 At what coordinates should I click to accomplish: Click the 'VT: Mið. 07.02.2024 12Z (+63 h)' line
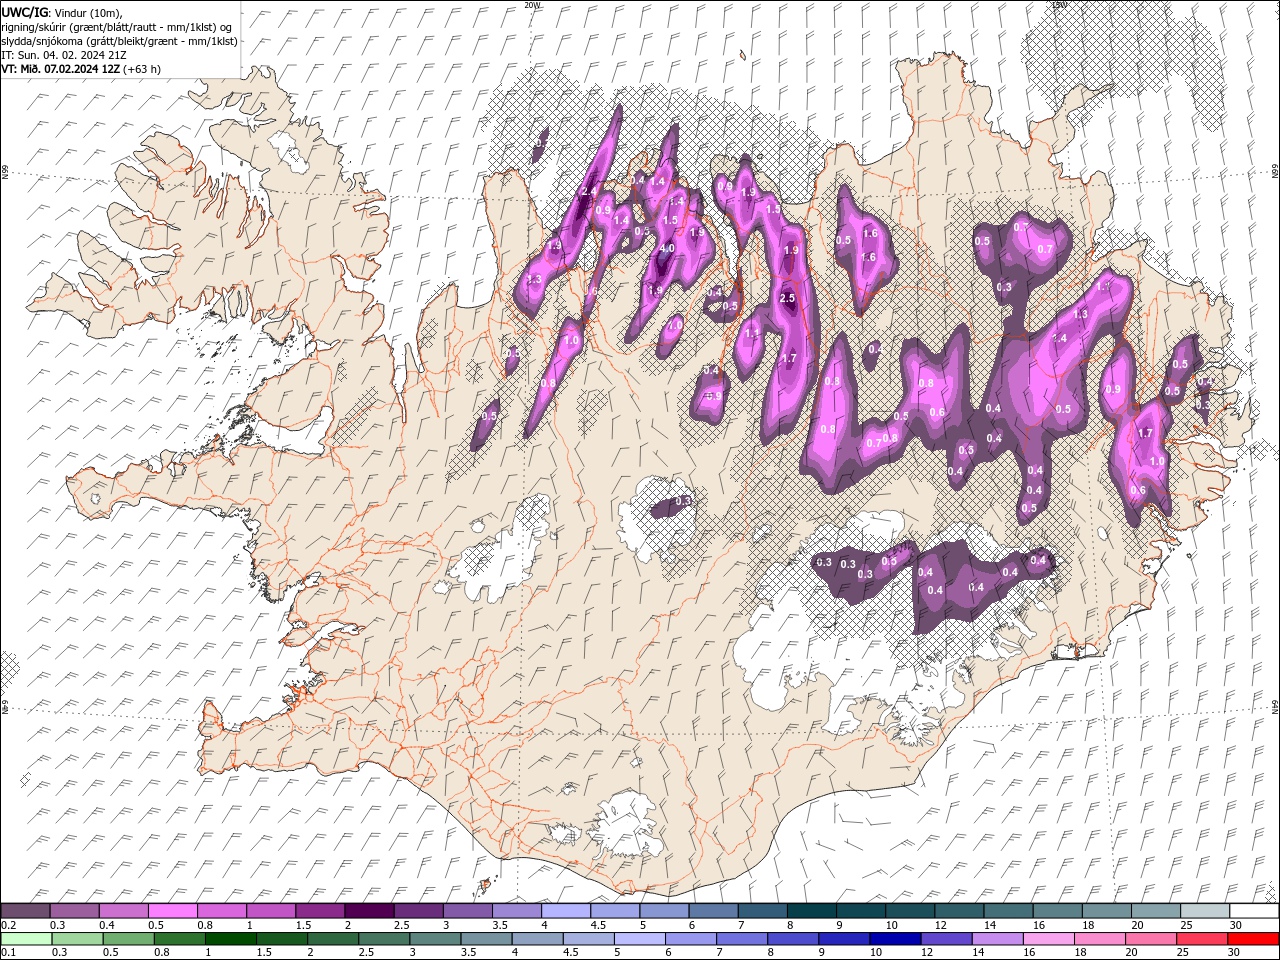[x=81, y=68]
